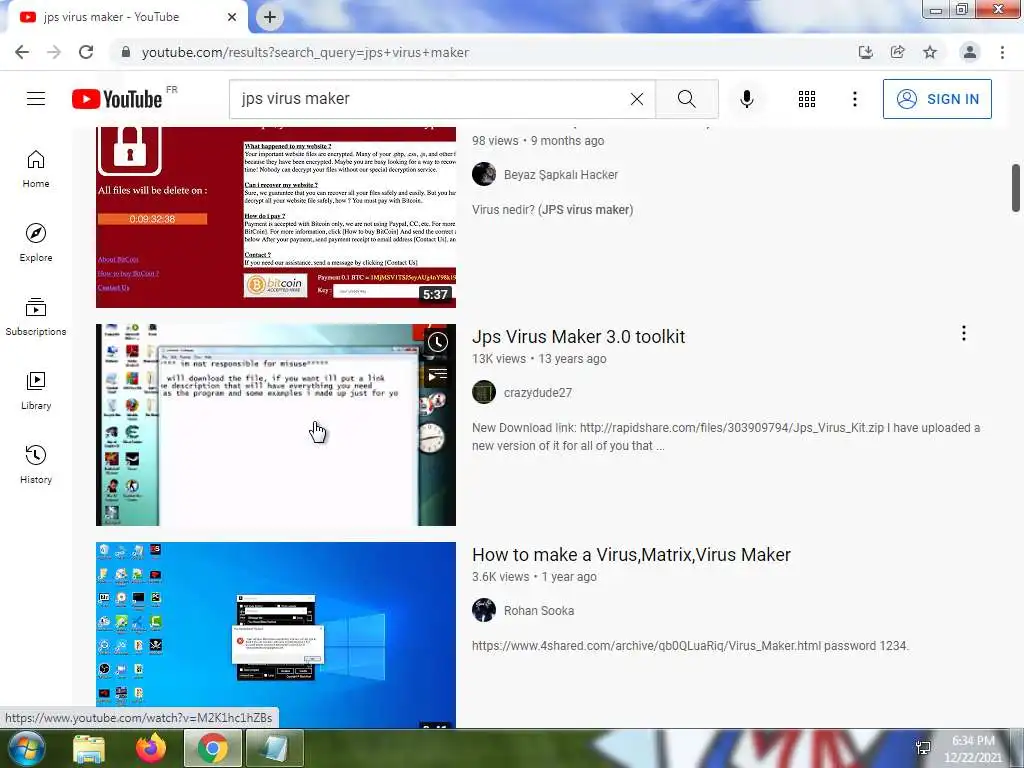
Task: Click Watch later clock icon on thumbnail
Action: point(438,342)
